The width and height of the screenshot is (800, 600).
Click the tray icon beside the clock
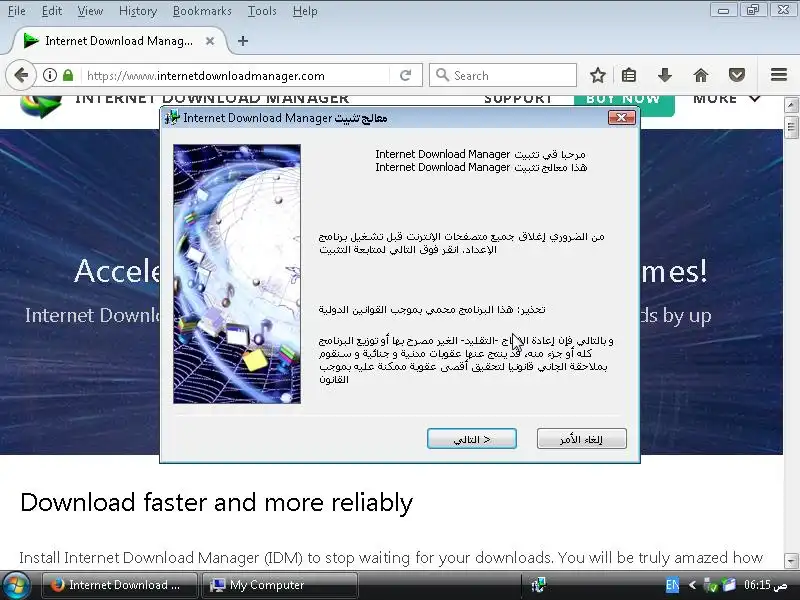pos(729,585)
